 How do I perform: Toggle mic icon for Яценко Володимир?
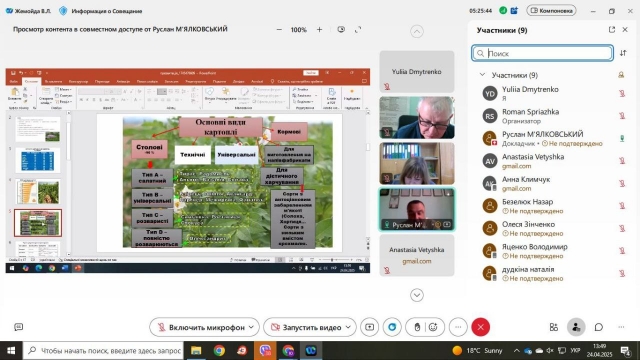[x=622, y=251]
